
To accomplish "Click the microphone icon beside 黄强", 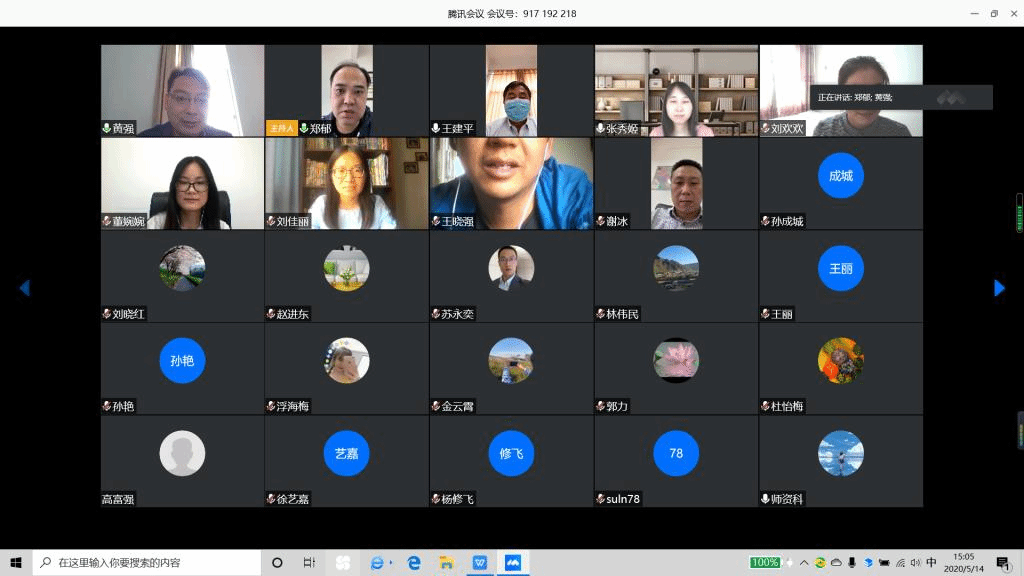I will (107, 129).
